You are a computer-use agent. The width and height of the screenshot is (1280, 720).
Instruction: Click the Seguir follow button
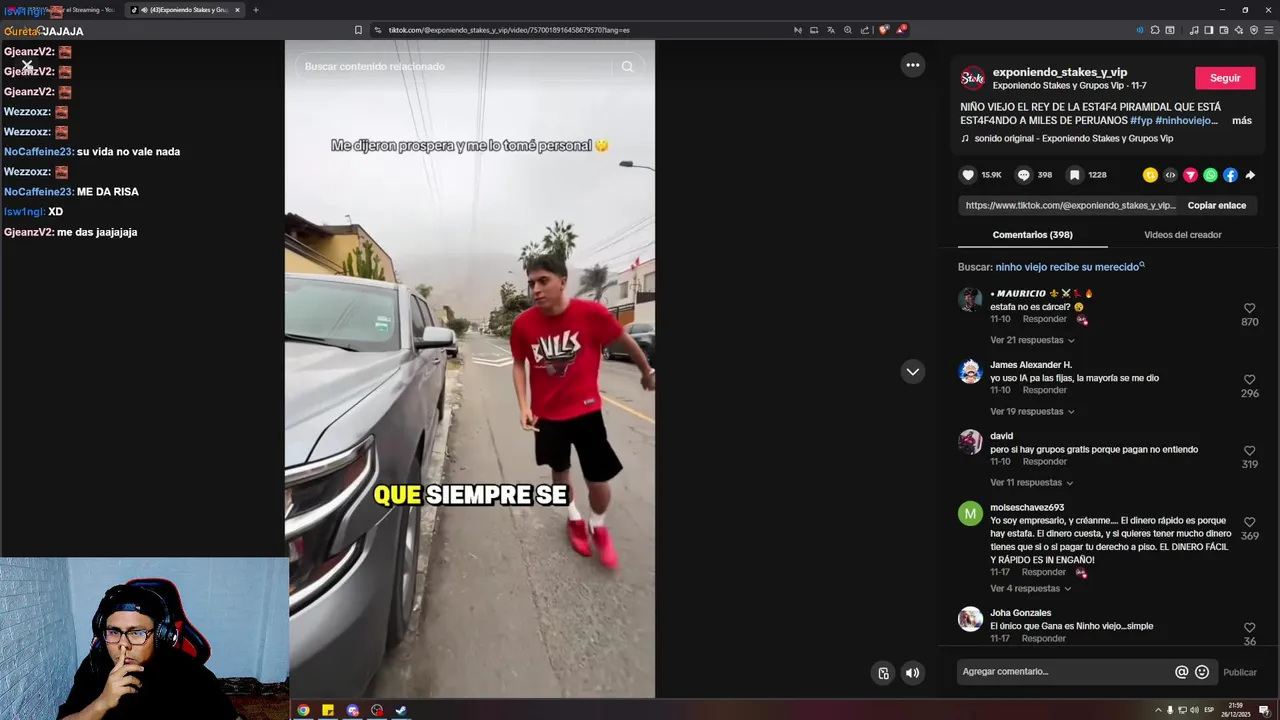tap(1225, 78)
